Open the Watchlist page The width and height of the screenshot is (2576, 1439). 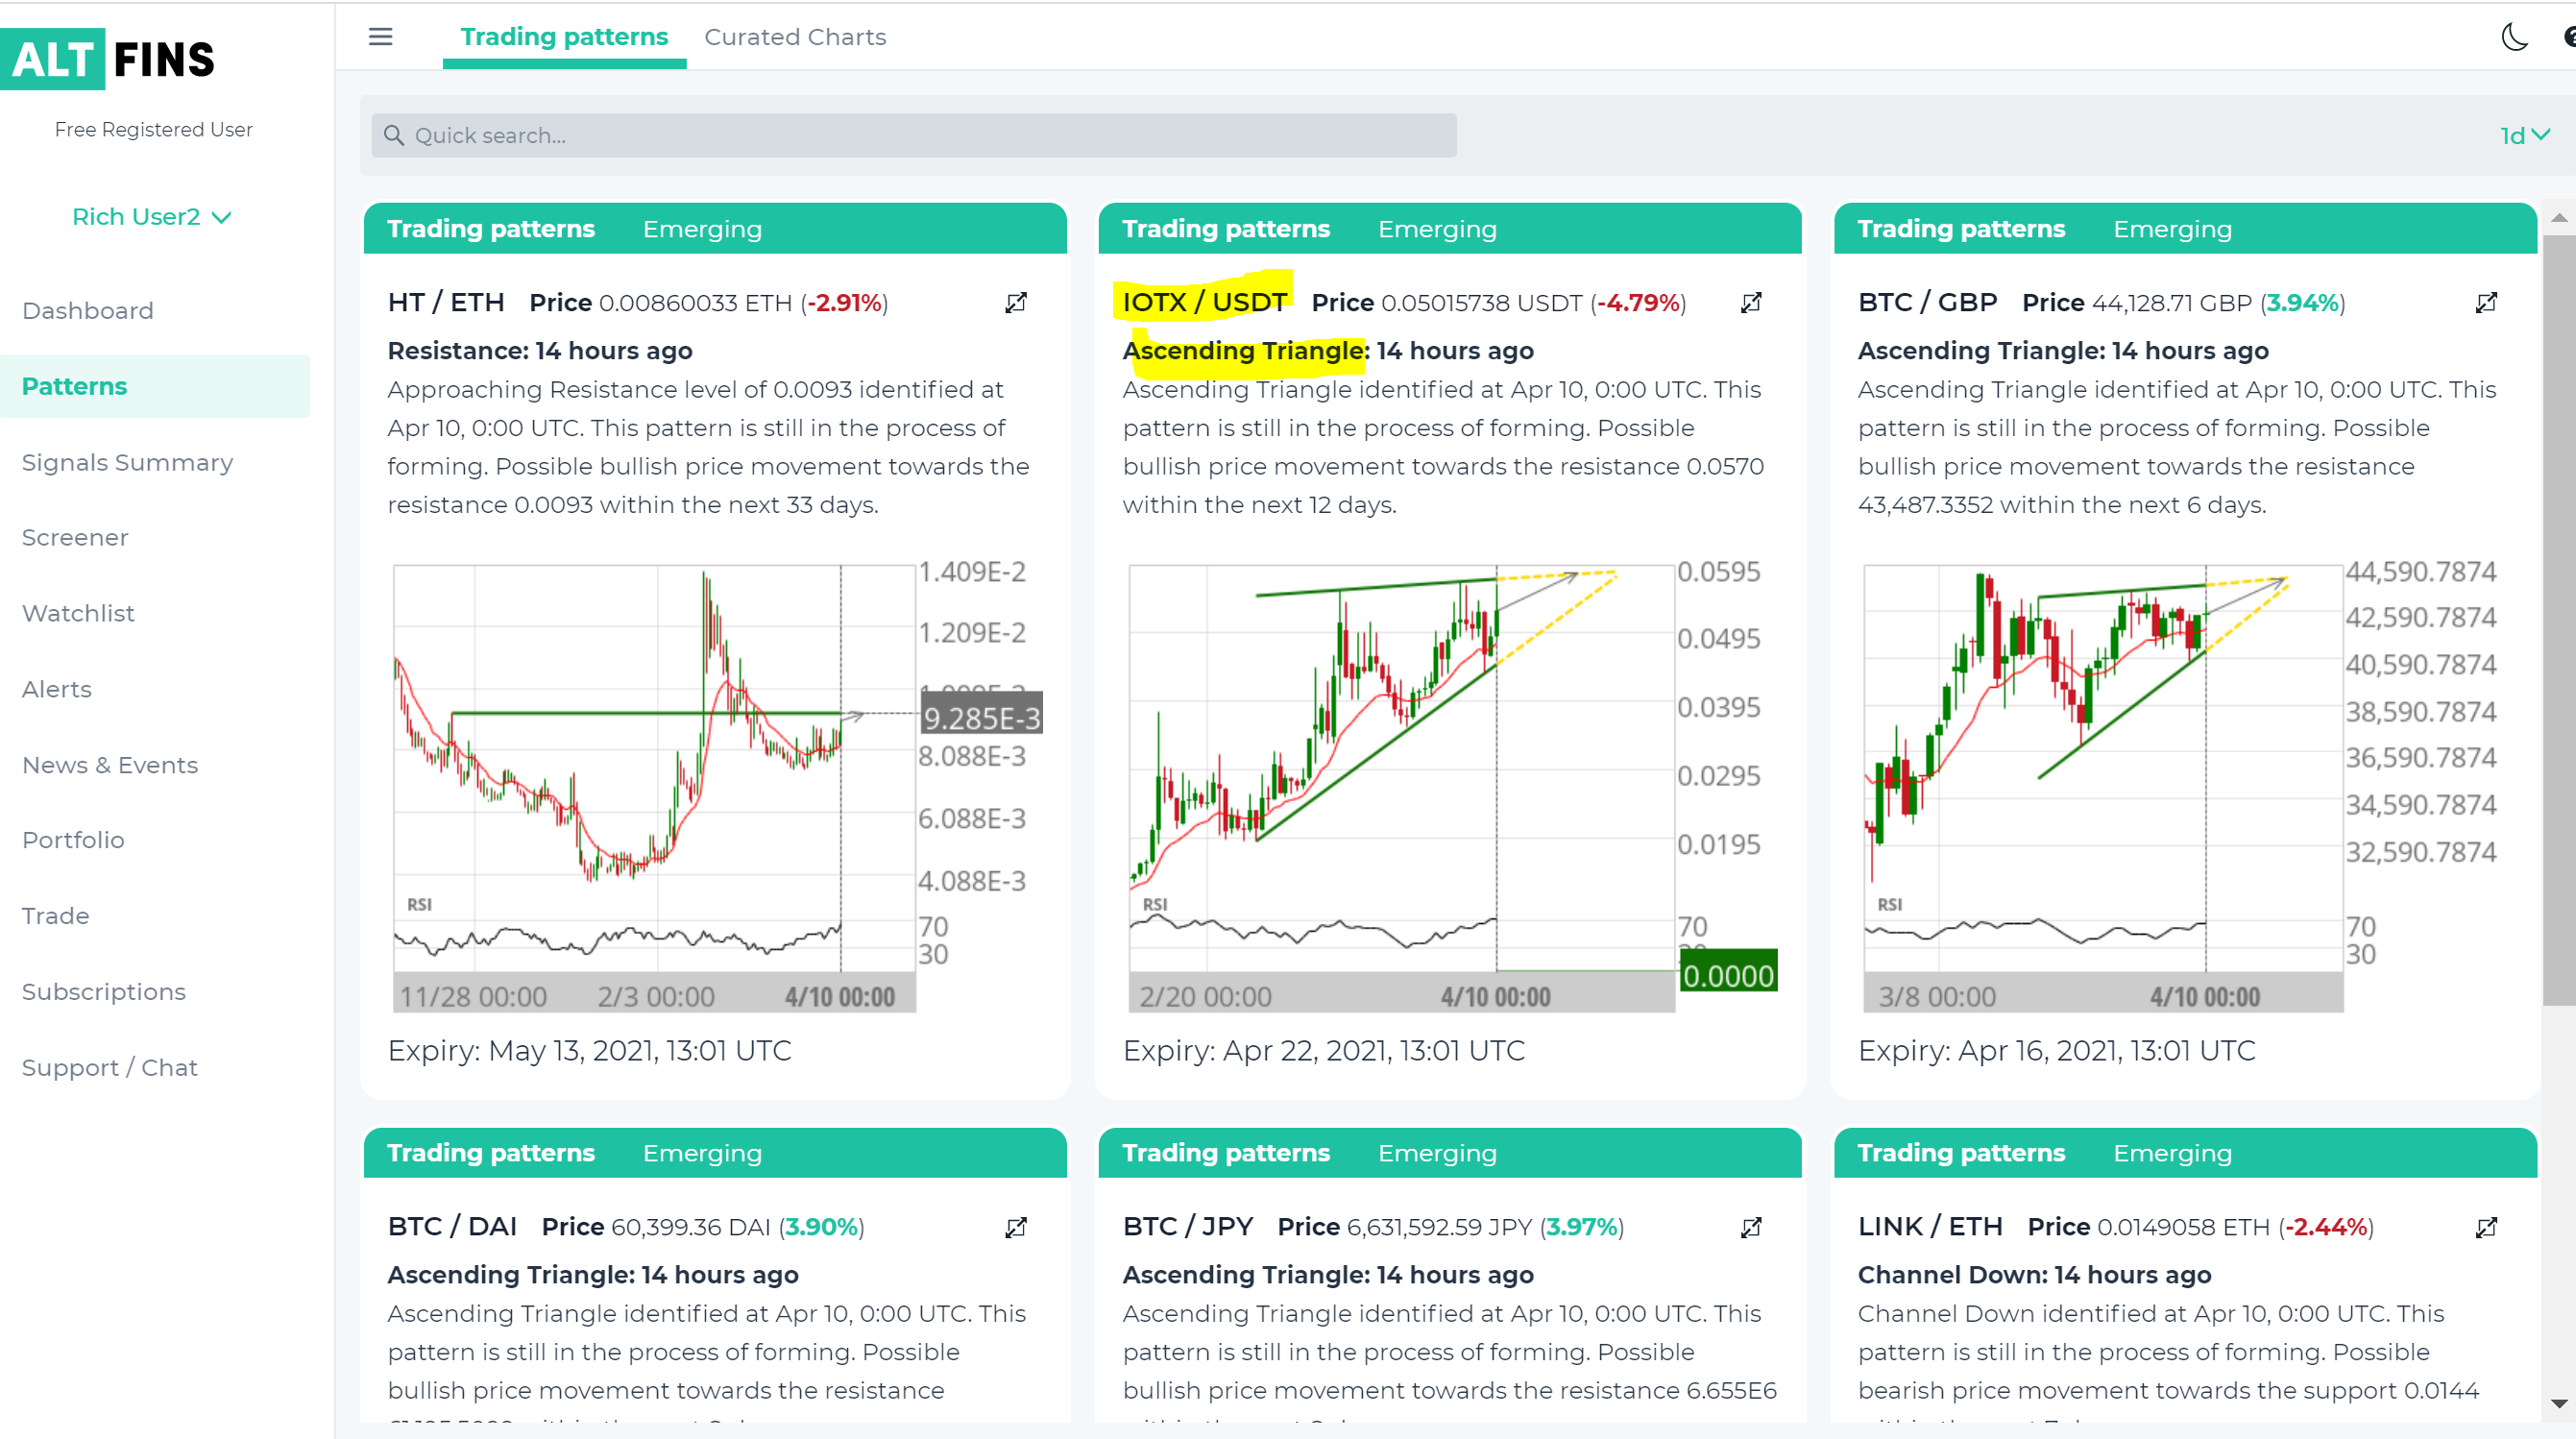[x=78, y=613]
